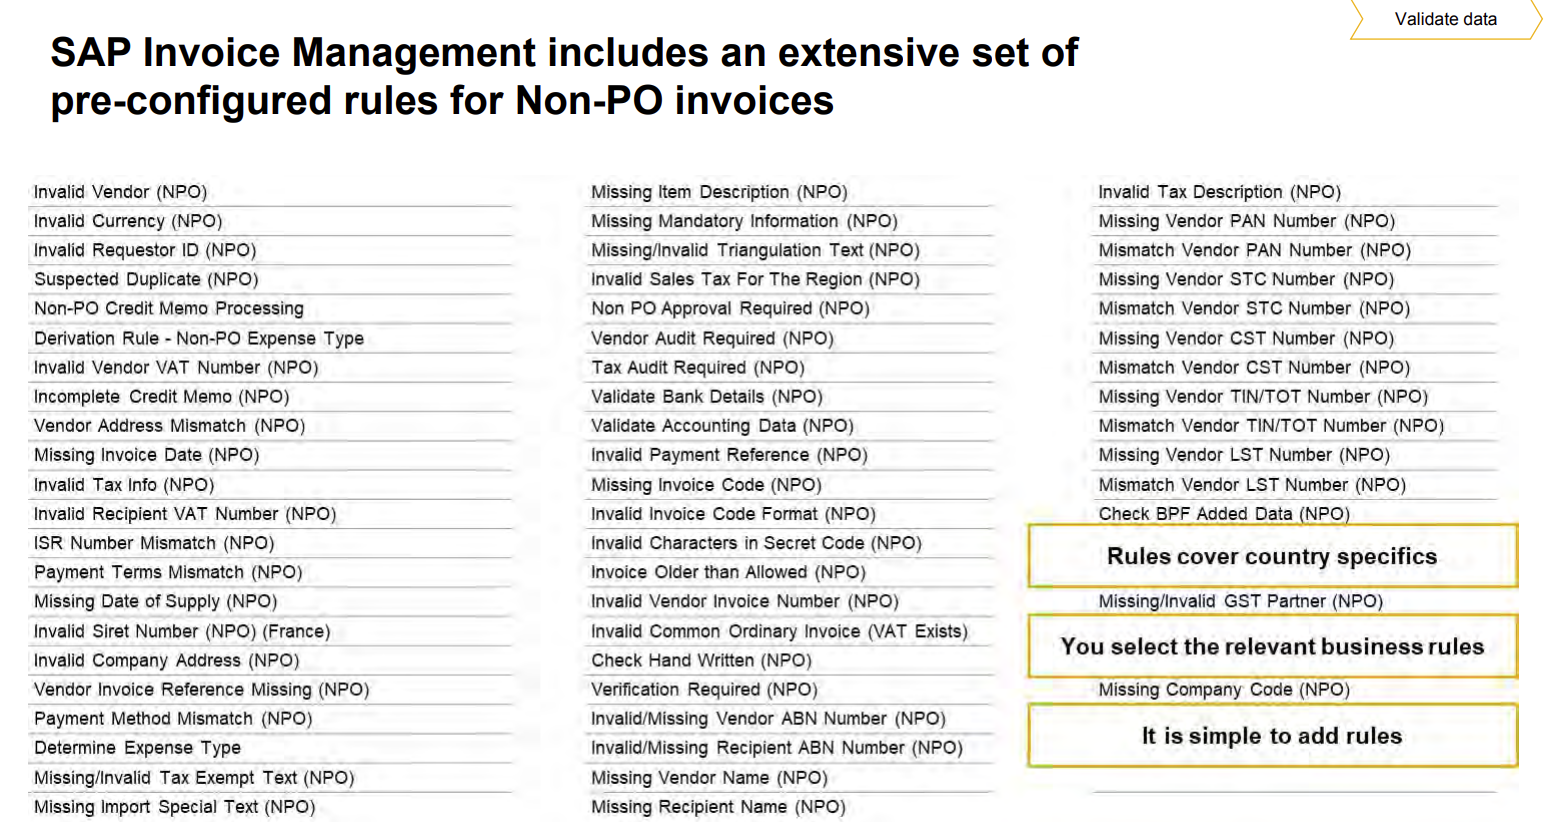Select 'Derivation Rule - Non-PO Expense Type'
1554x822 pixels.
pyautogui.click(x=199, y=338)
